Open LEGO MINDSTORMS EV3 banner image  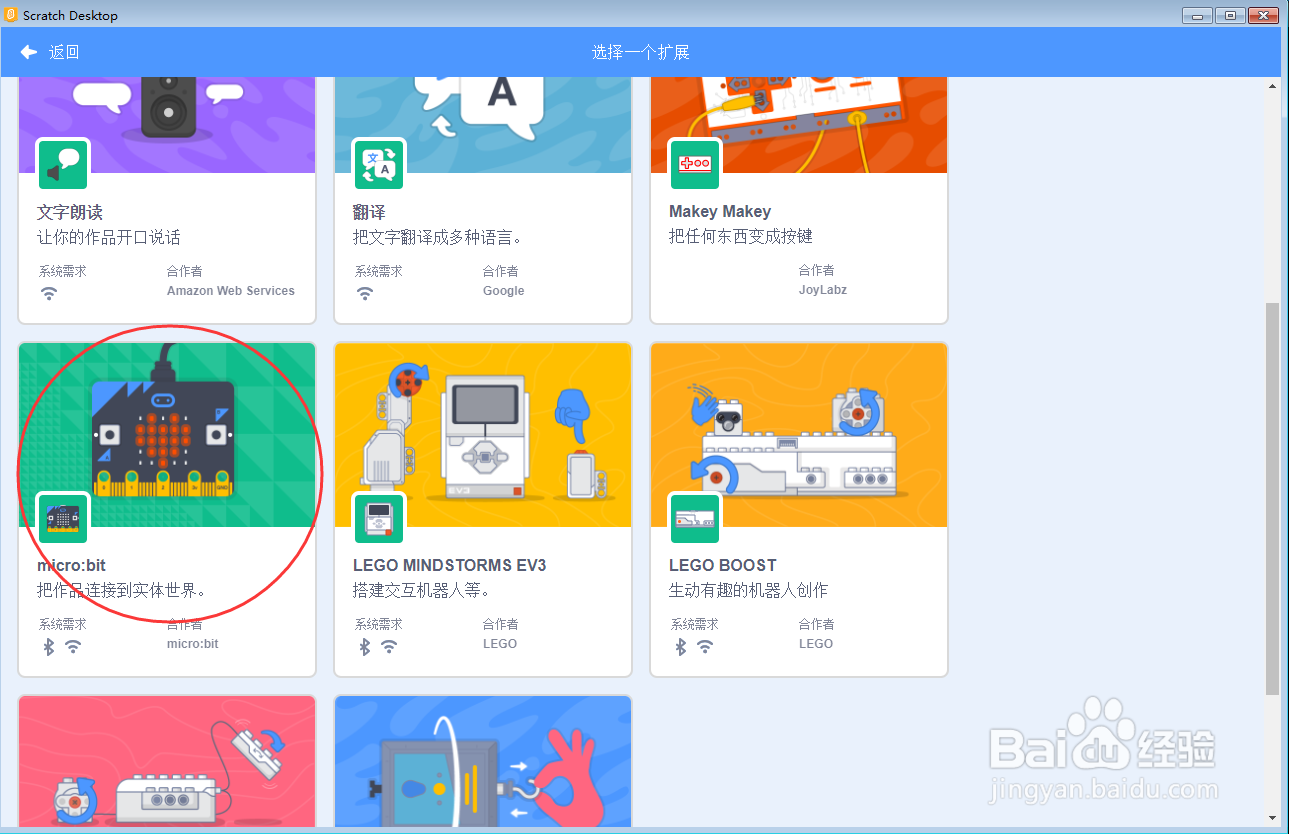tap(483, 435)
